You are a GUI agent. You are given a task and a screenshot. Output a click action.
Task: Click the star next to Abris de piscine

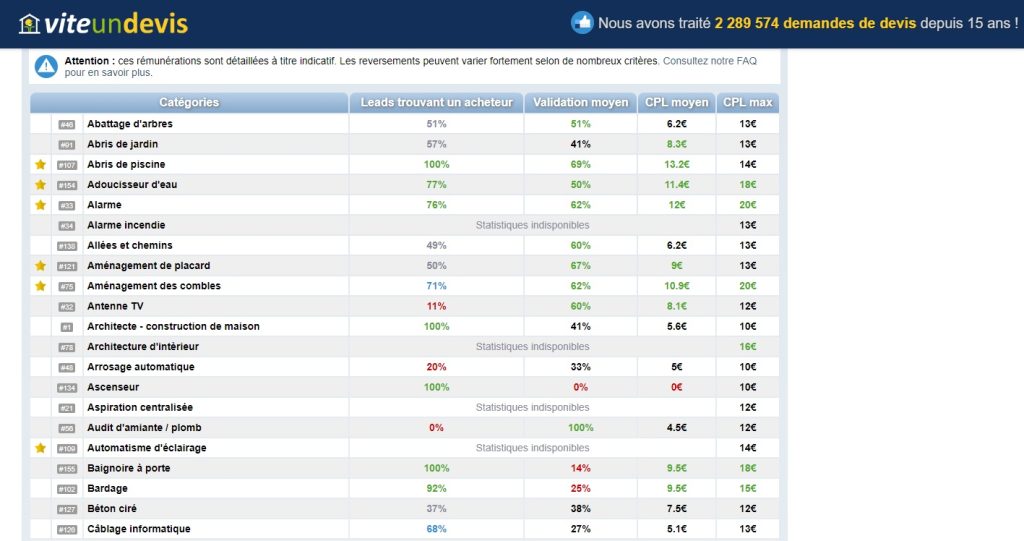pos(40,165)
